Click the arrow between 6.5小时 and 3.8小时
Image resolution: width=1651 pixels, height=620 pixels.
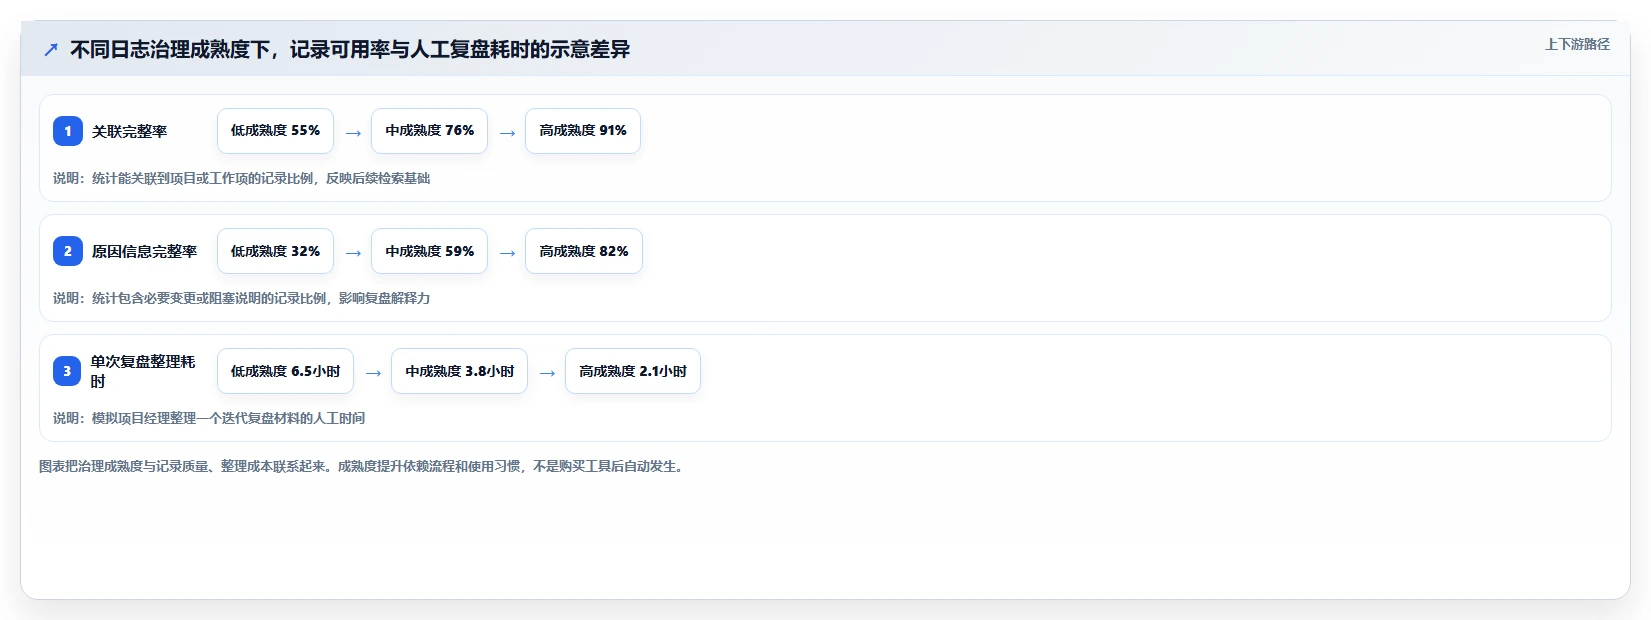[x=373, y=372]
